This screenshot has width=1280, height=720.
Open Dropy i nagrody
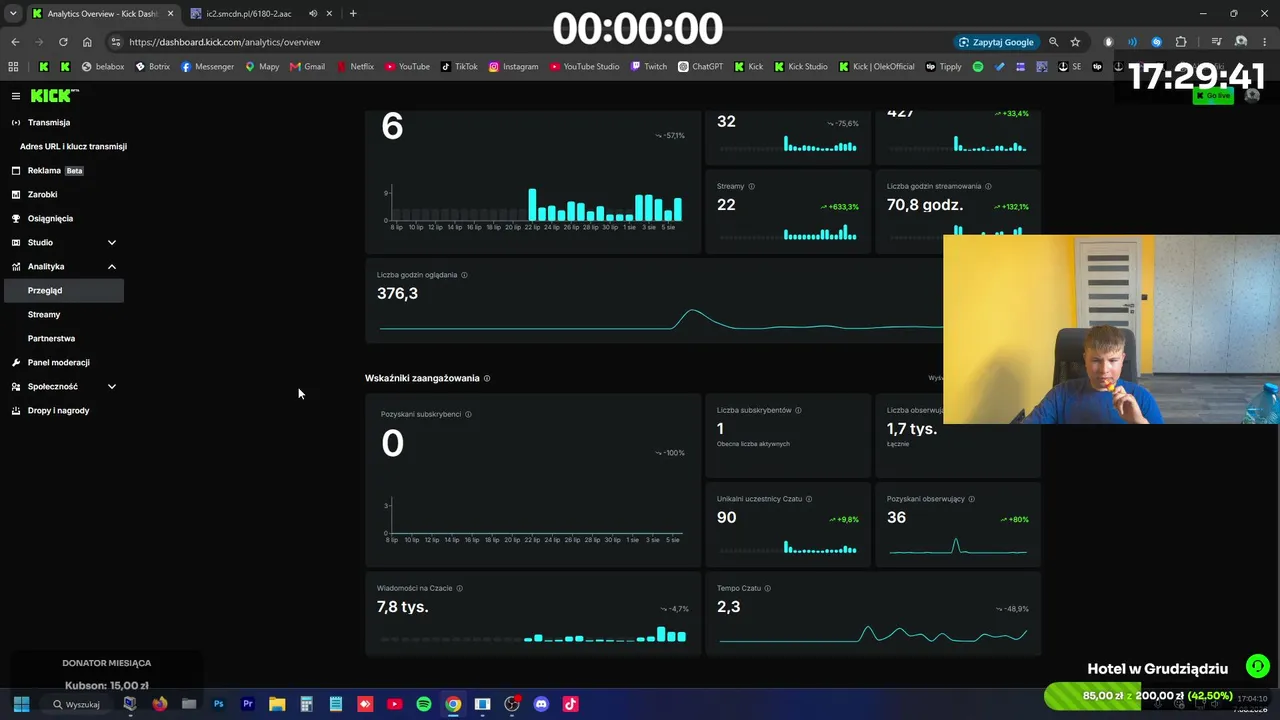pos(59,410)
